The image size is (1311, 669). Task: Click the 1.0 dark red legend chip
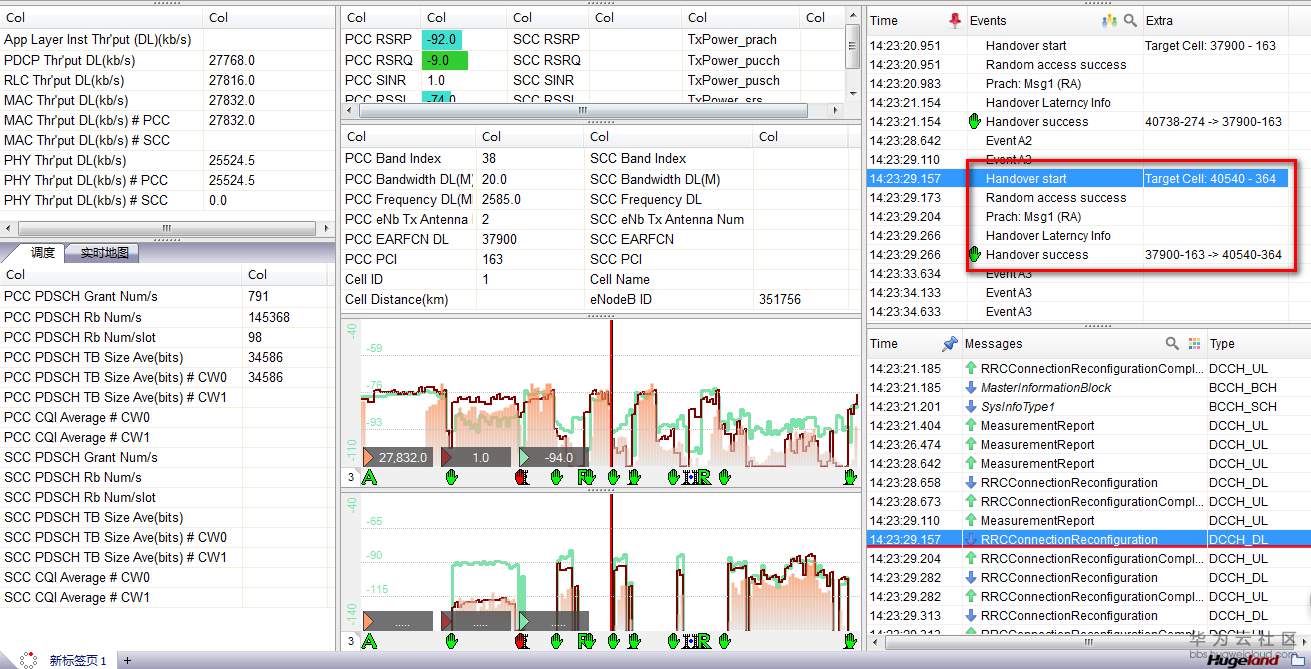(476, 457)
